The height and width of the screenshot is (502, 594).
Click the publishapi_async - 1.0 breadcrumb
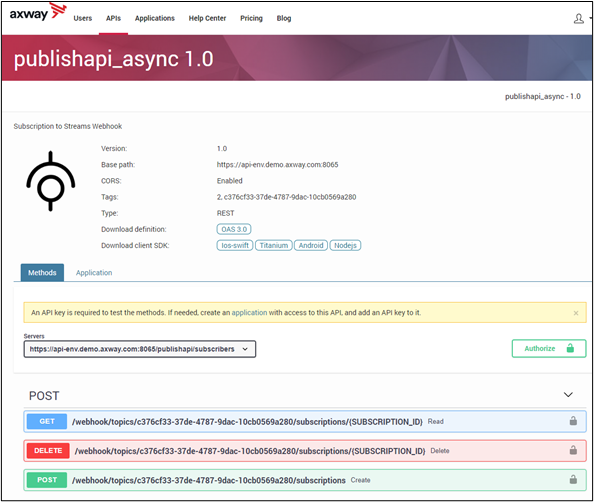tap(542, 96)
